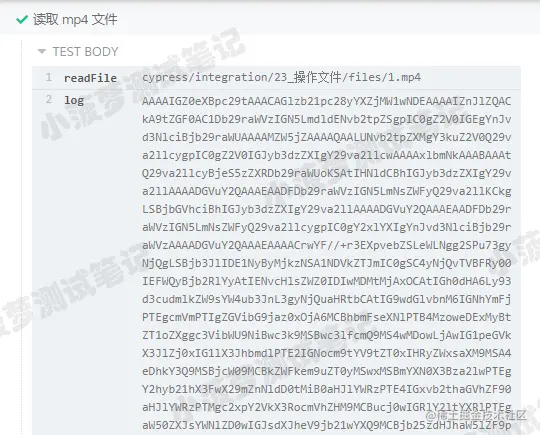
Task: Click the green passed checkmark icon
Action: point(22,20)
